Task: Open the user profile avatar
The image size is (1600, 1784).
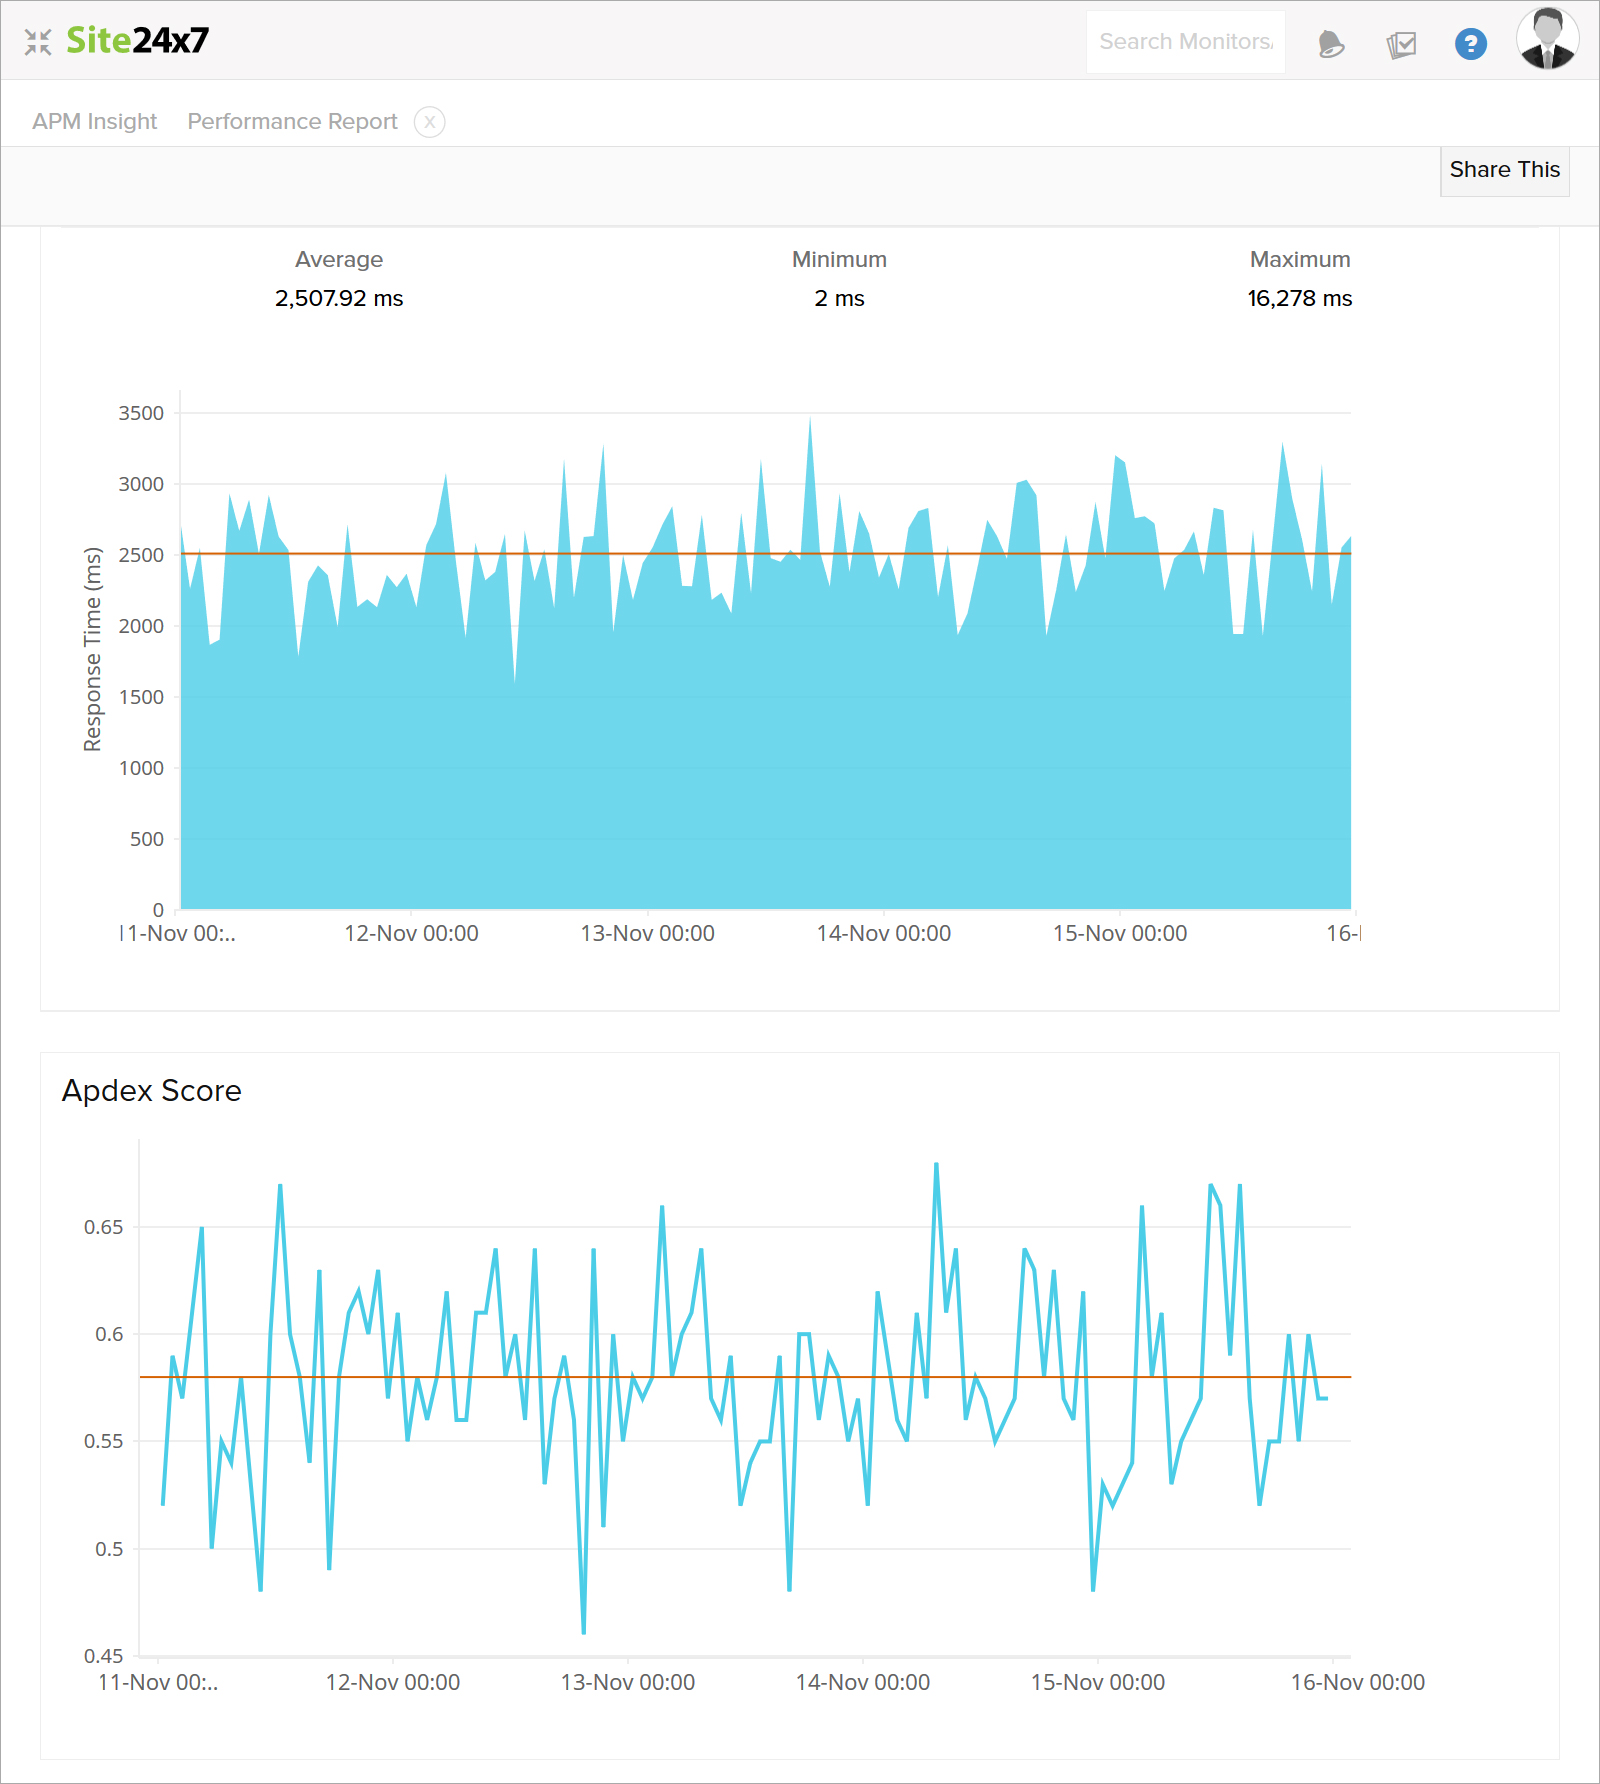Action: pyautogui.click(x=1547, y=39)
